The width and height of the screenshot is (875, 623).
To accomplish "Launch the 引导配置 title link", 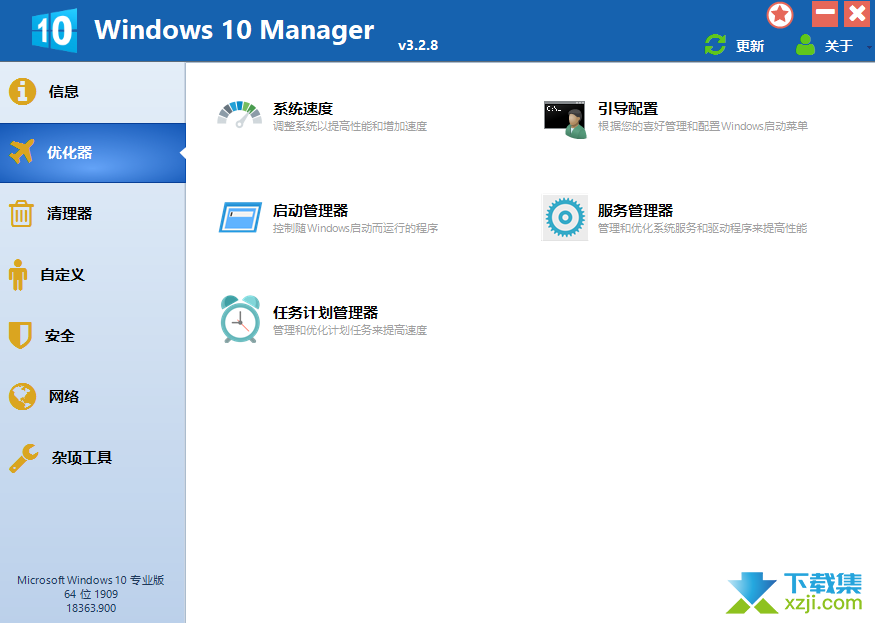I will (628, 108).
